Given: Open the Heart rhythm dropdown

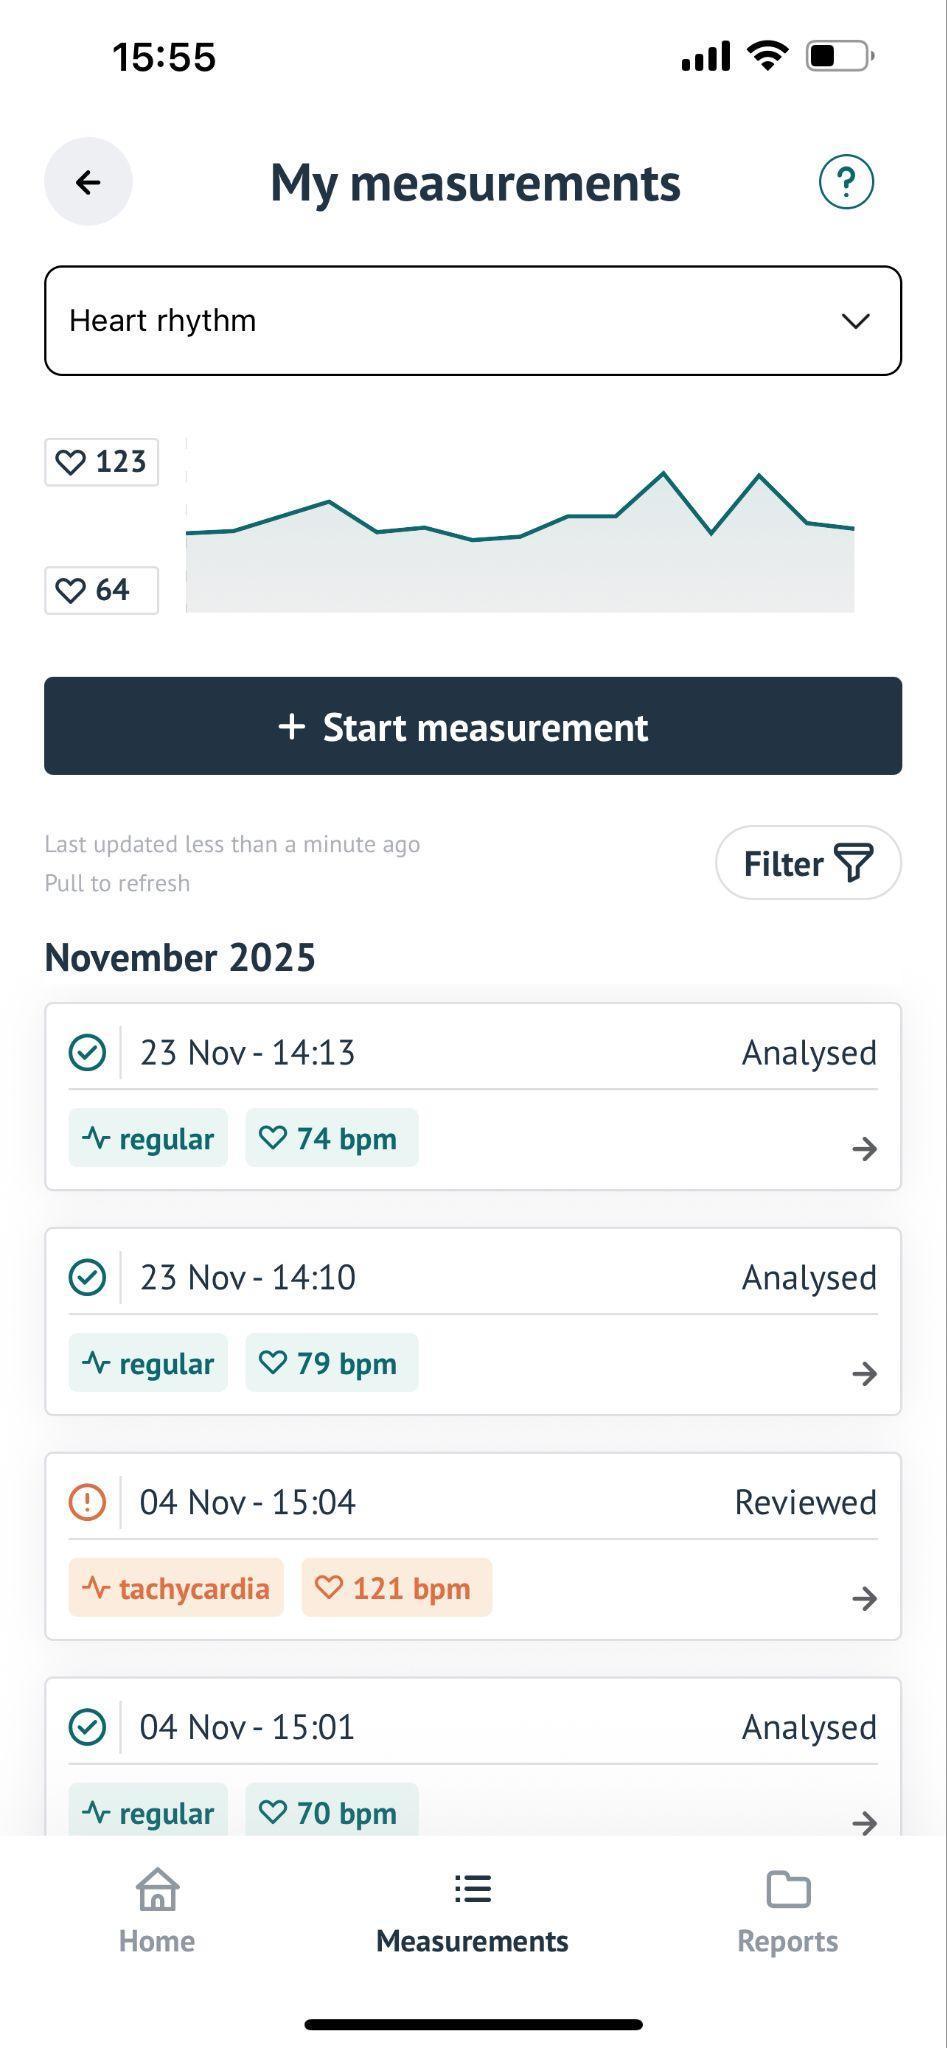Looking at the screenshot, I should [473, 321].
